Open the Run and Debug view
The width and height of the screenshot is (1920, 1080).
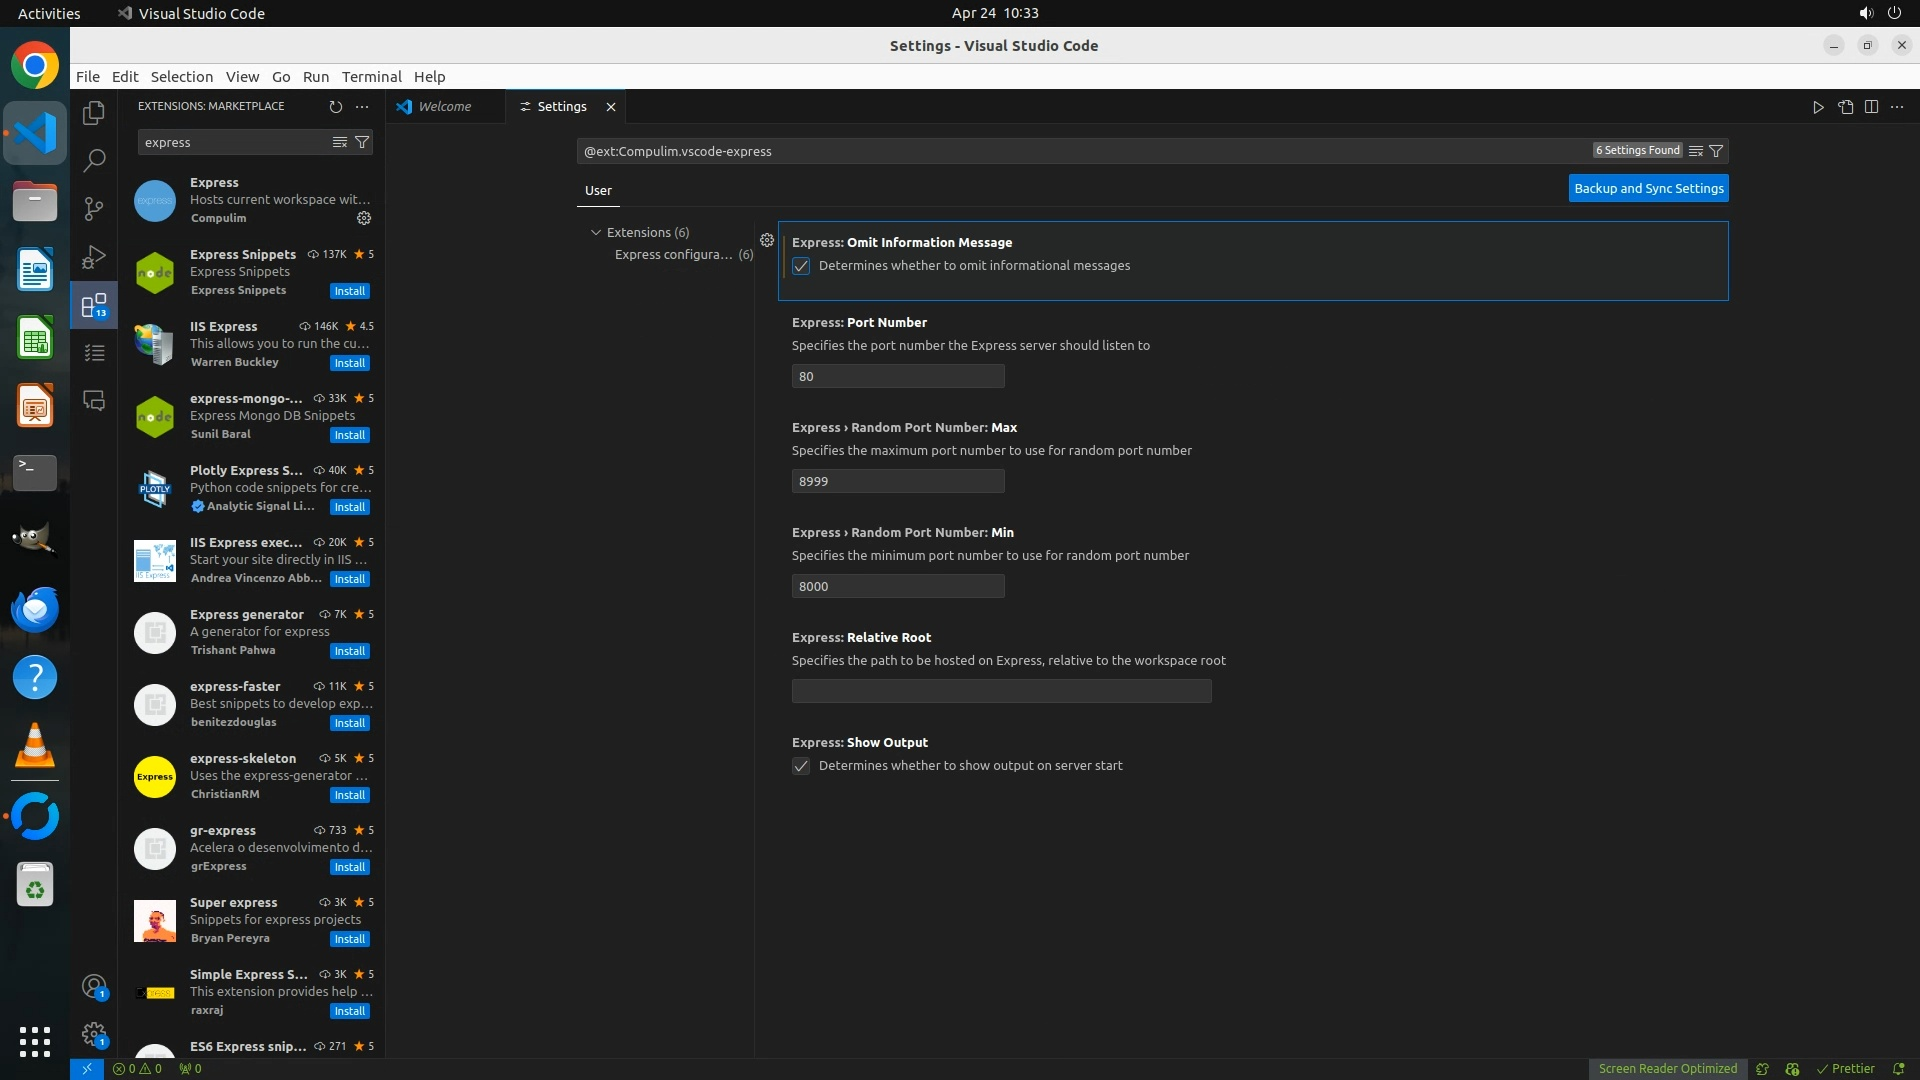click(94, 257)
